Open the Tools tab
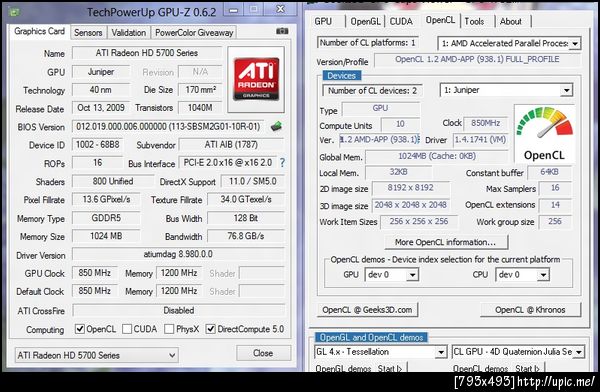 (474, 21)
